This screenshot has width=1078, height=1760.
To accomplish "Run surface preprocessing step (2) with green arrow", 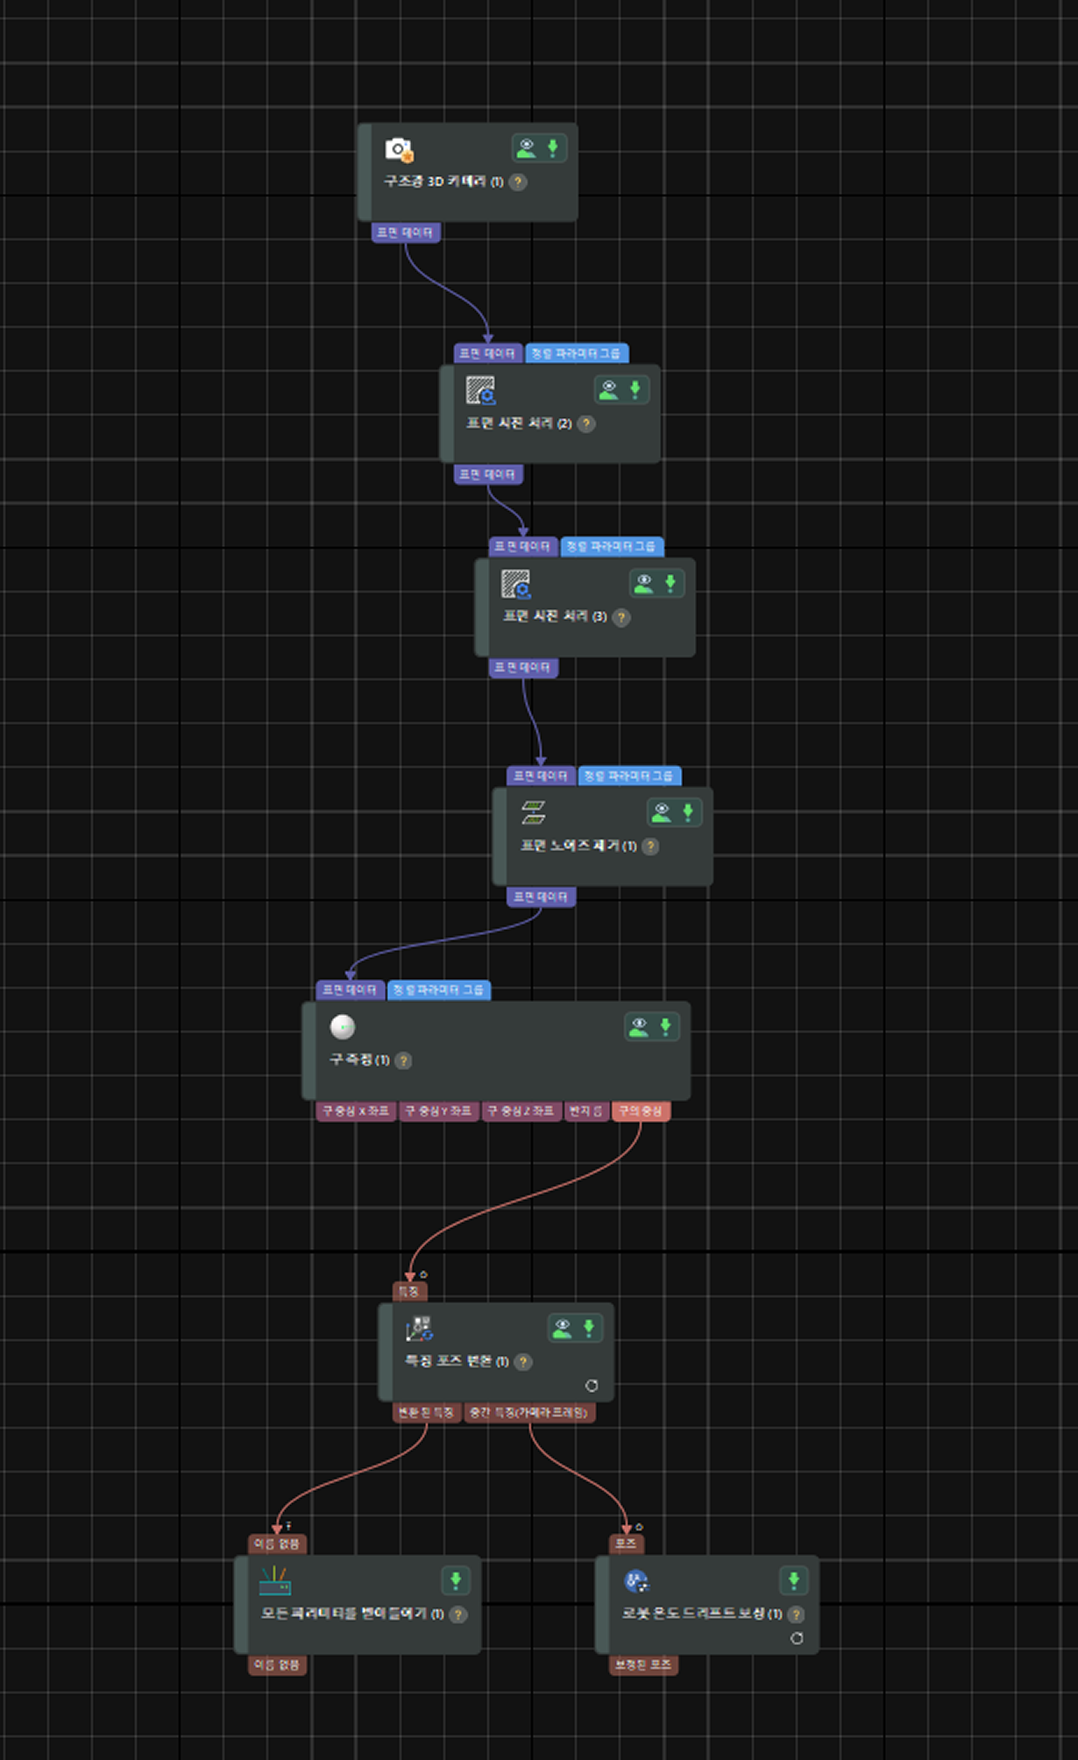I will pyautogui.click(x=634, y=390).
